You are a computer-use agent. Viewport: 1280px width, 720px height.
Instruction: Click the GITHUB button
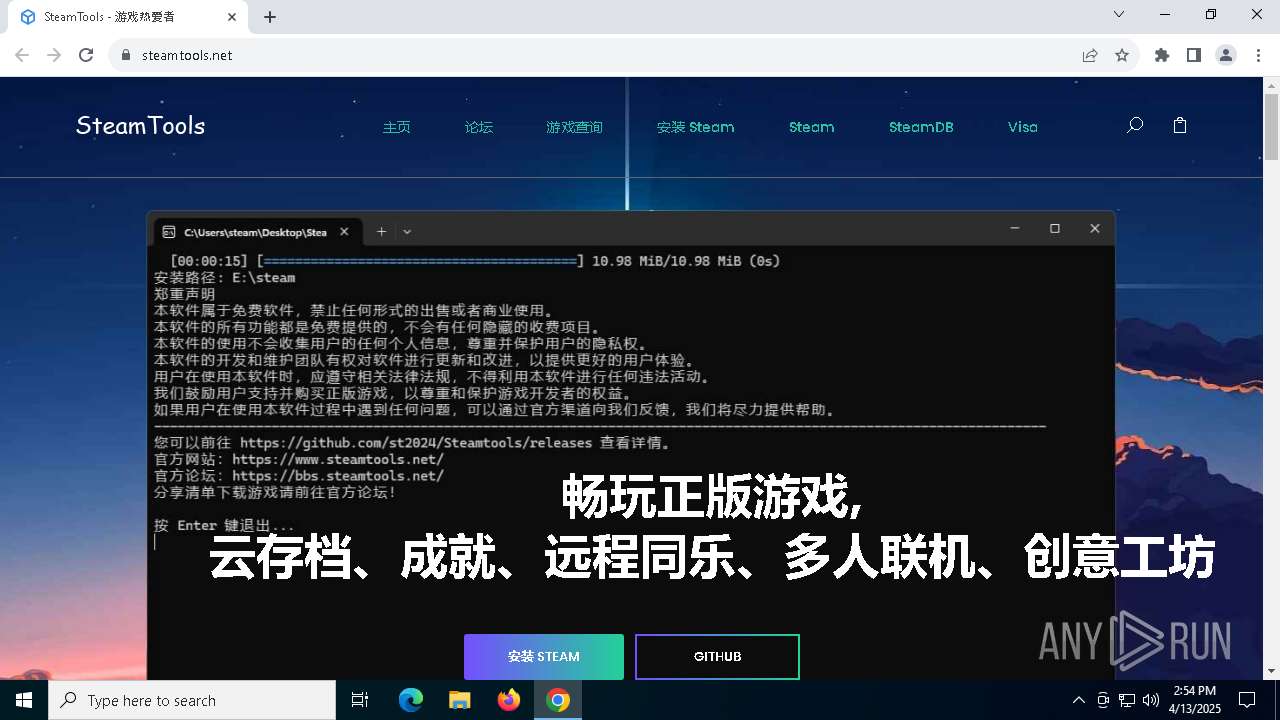tap(717, 657)
